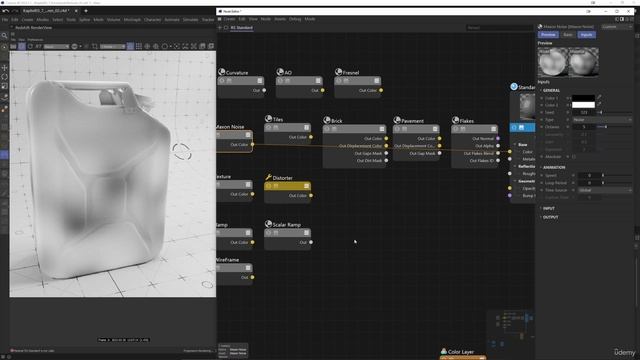This screenshot has height=360, width=640.
Task: Click the Seed value field
Action: click(584, 112)
